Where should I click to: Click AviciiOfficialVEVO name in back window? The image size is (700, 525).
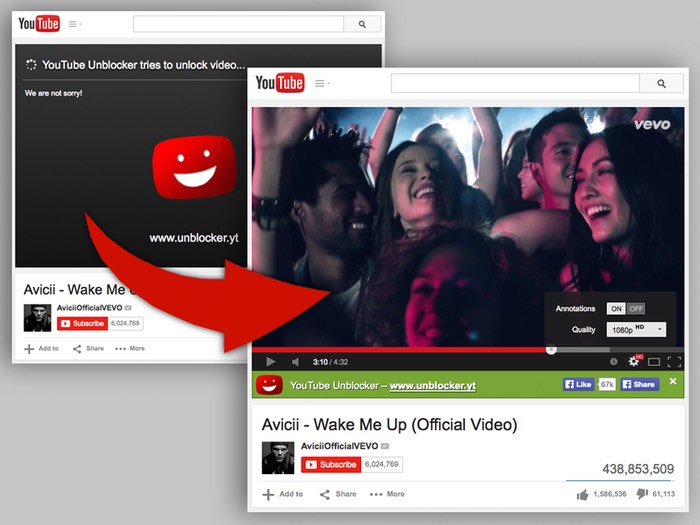click(89, 308)
